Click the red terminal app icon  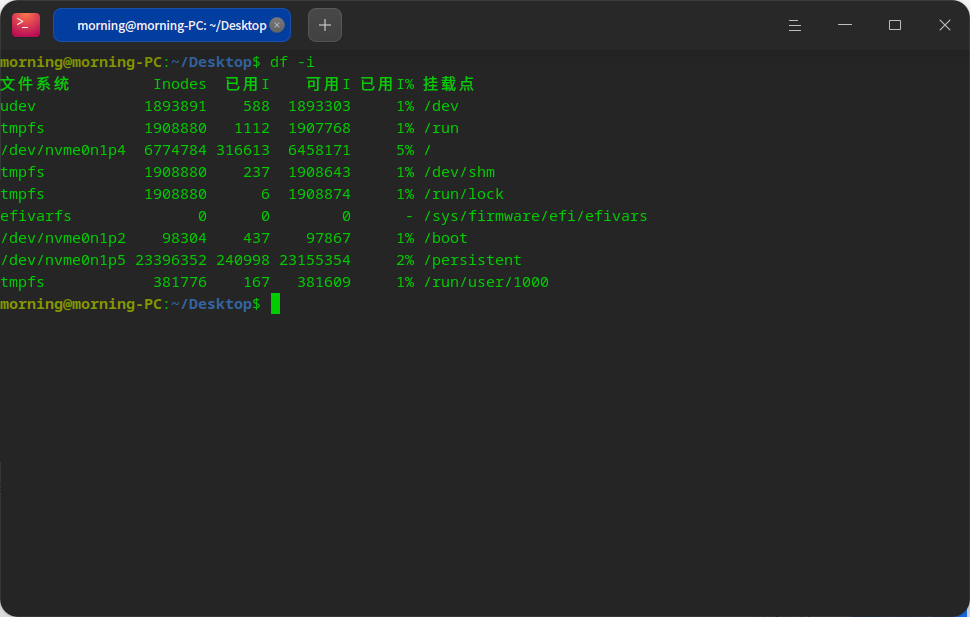[x=26, y=25]
